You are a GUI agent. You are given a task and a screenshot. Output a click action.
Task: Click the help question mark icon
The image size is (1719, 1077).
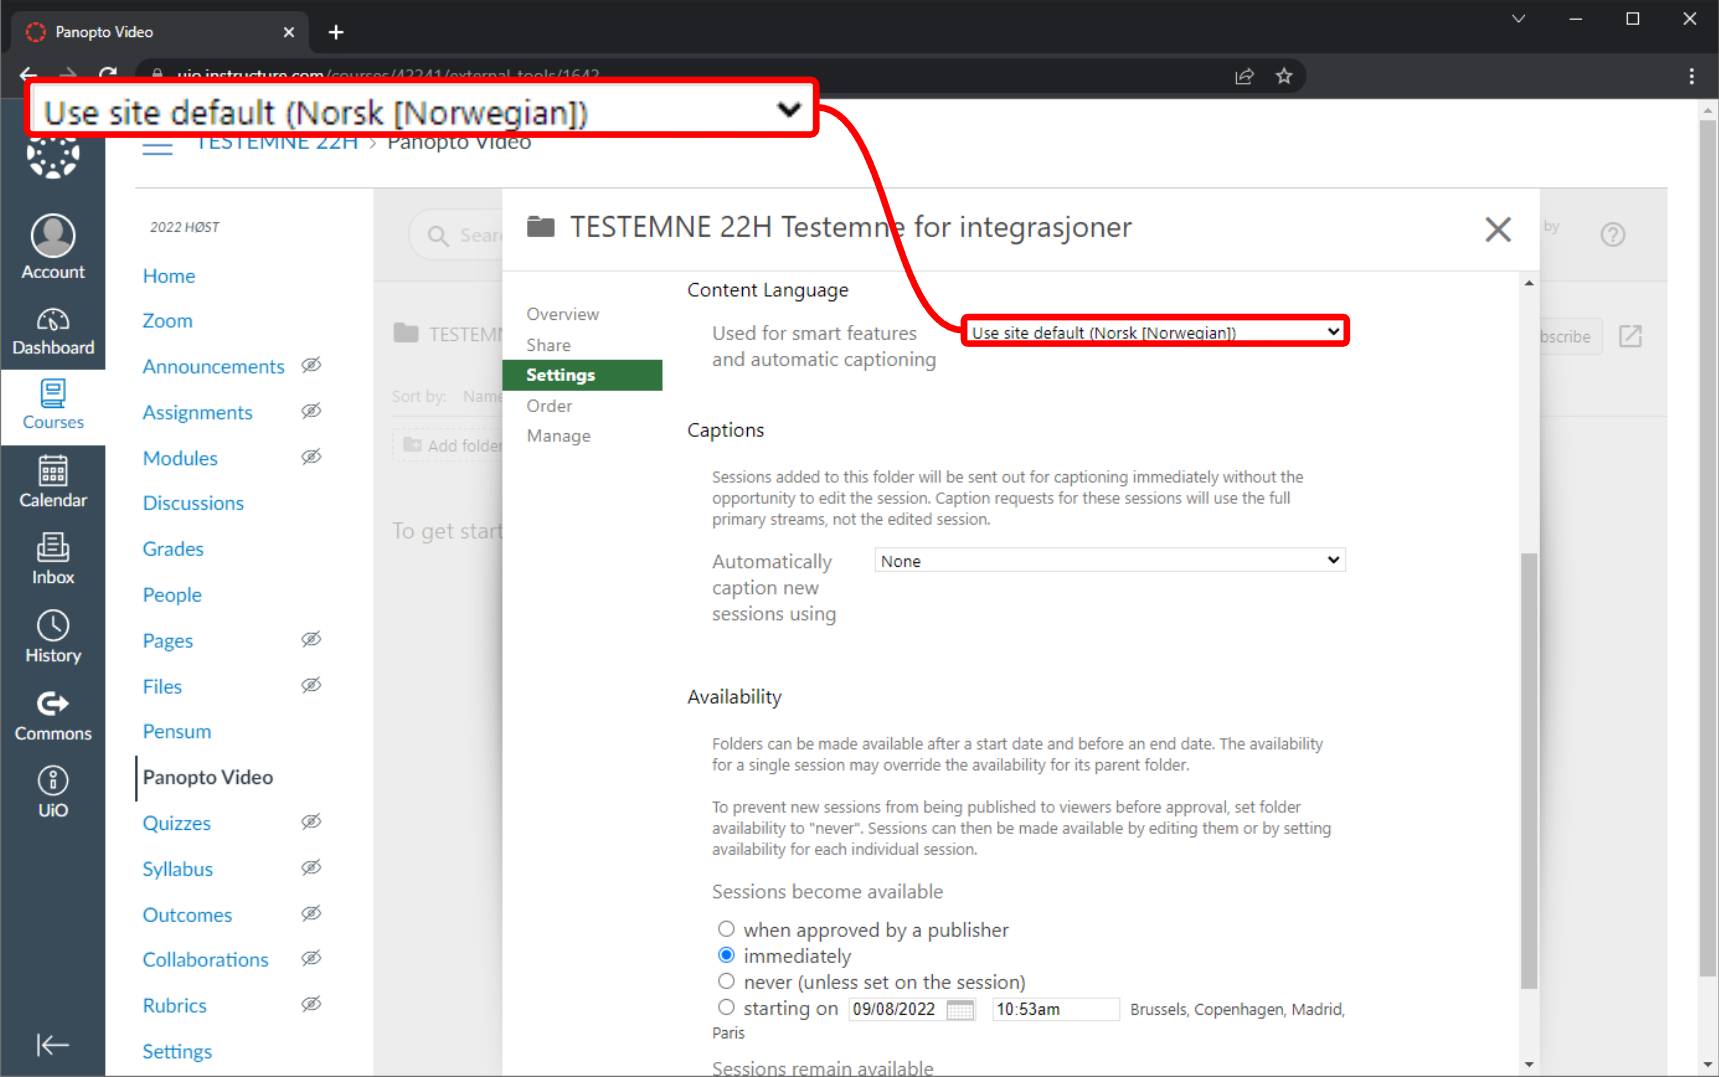(1612, 234)
